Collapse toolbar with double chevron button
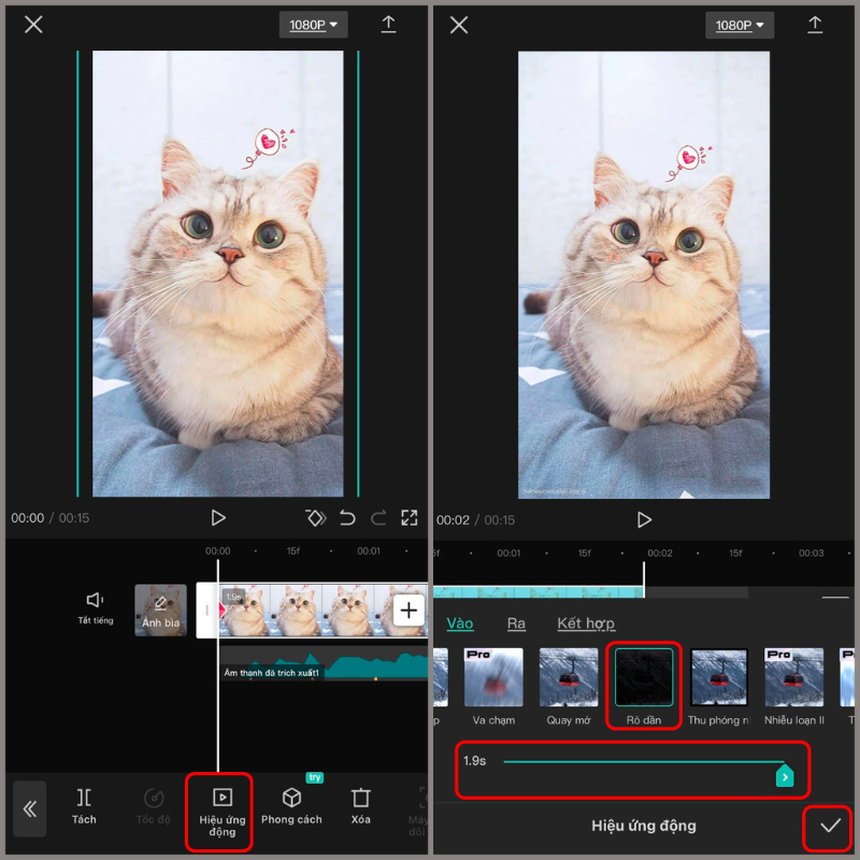Viewport: 860px width, 860px height. [30, 808]
